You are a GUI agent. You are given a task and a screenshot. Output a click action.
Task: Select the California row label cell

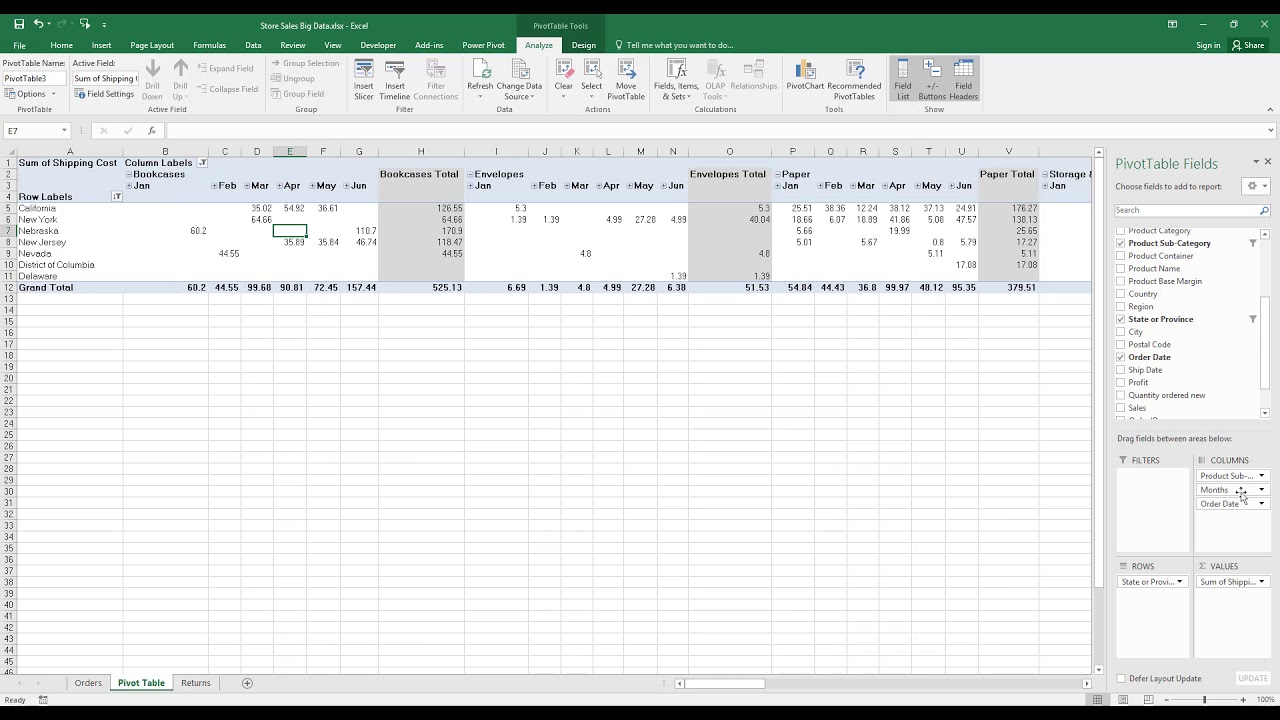70,208
